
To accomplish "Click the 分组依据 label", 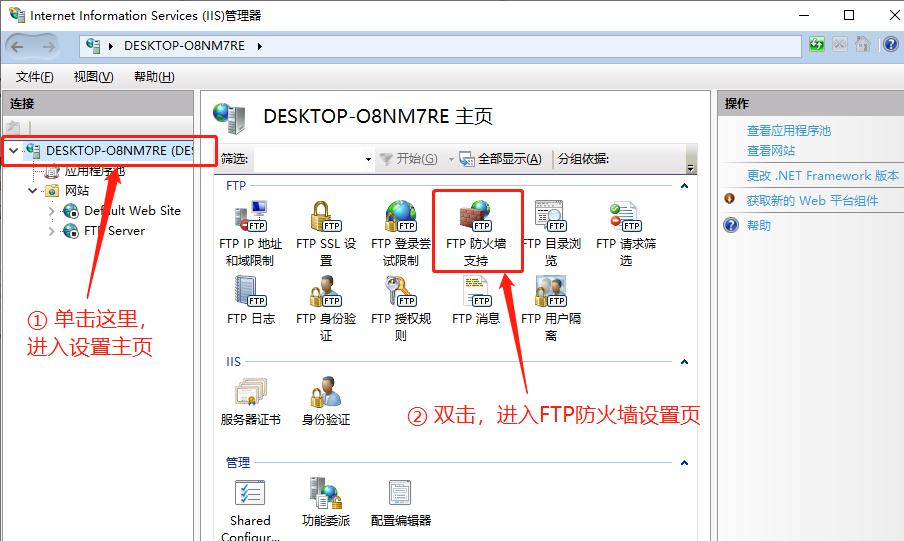I will point(583,159).
